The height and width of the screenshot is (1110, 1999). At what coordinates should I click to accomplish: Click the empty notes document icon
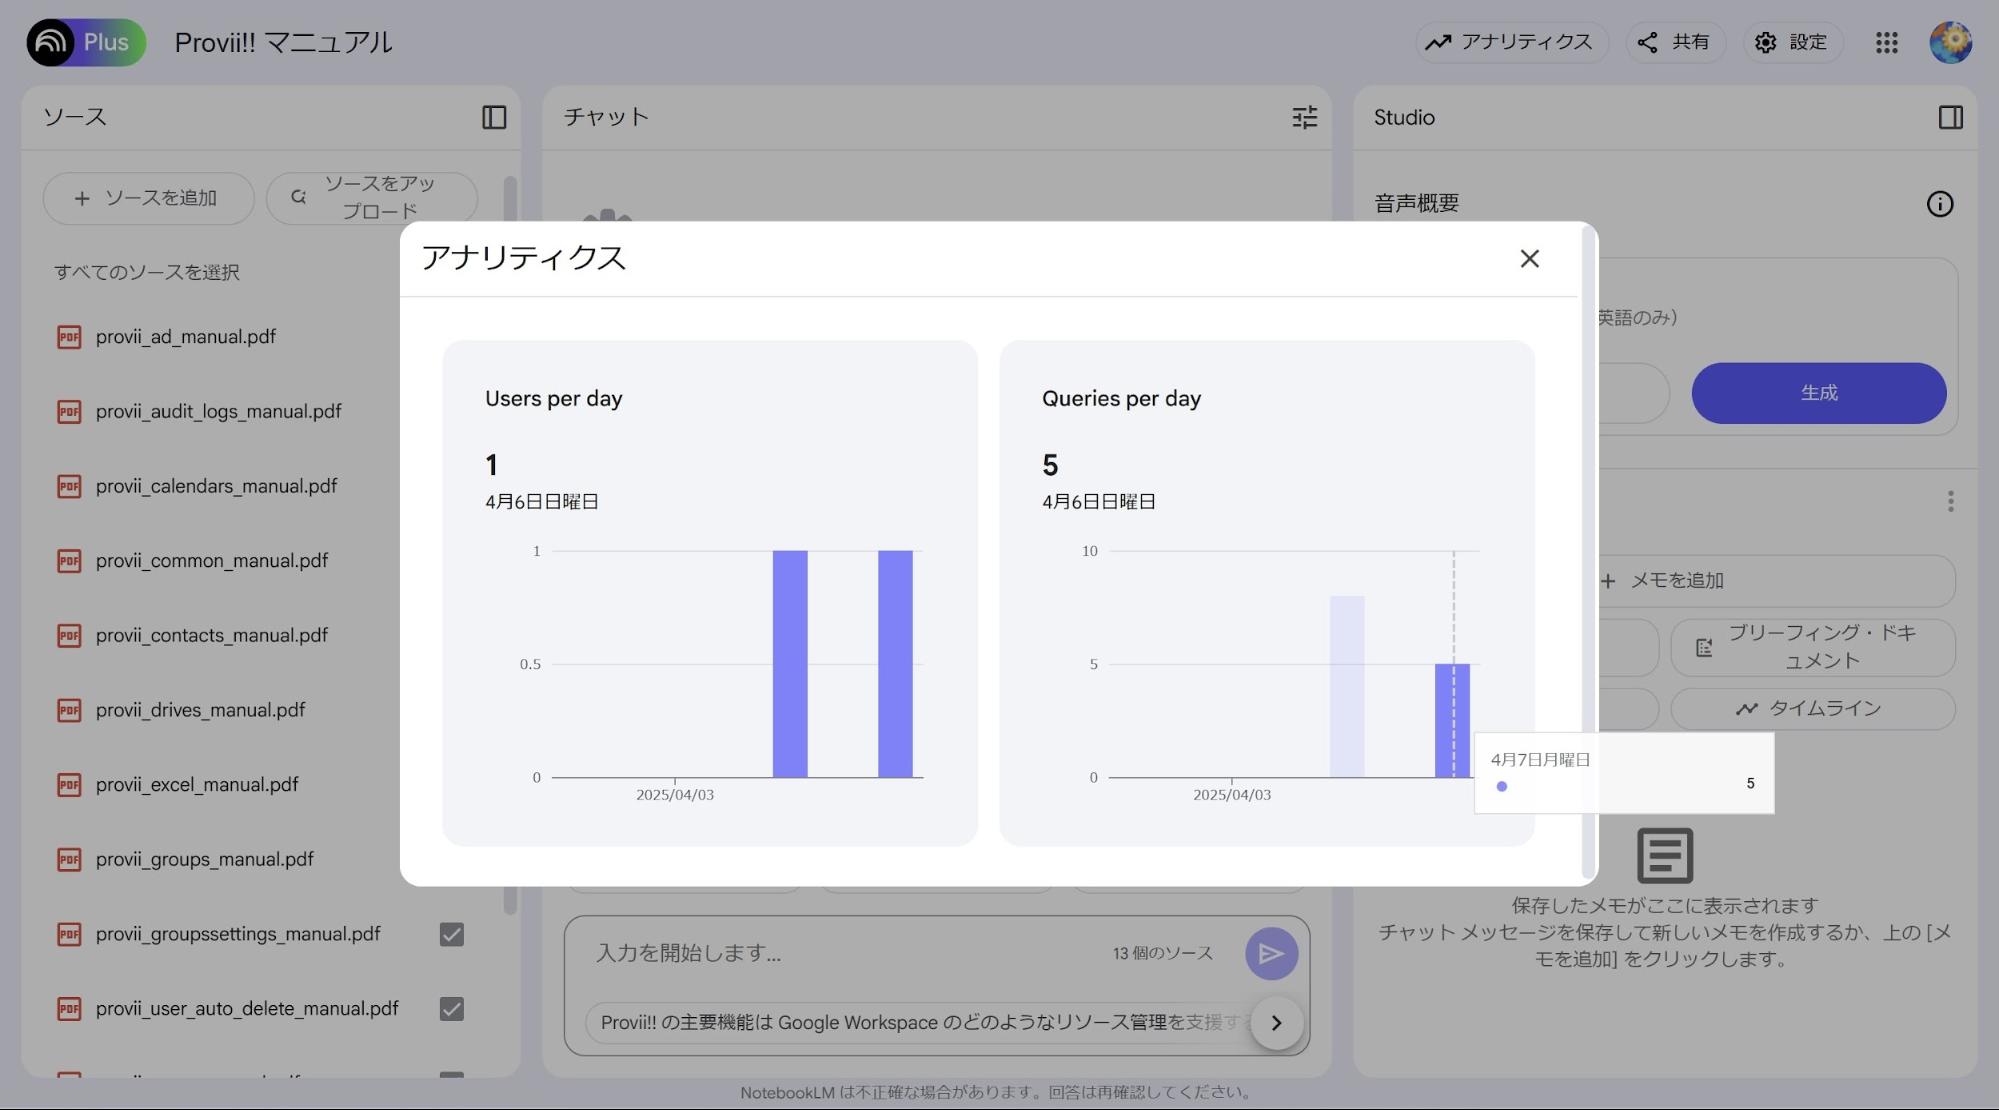pyautogui.click(x=1664, y=856)
